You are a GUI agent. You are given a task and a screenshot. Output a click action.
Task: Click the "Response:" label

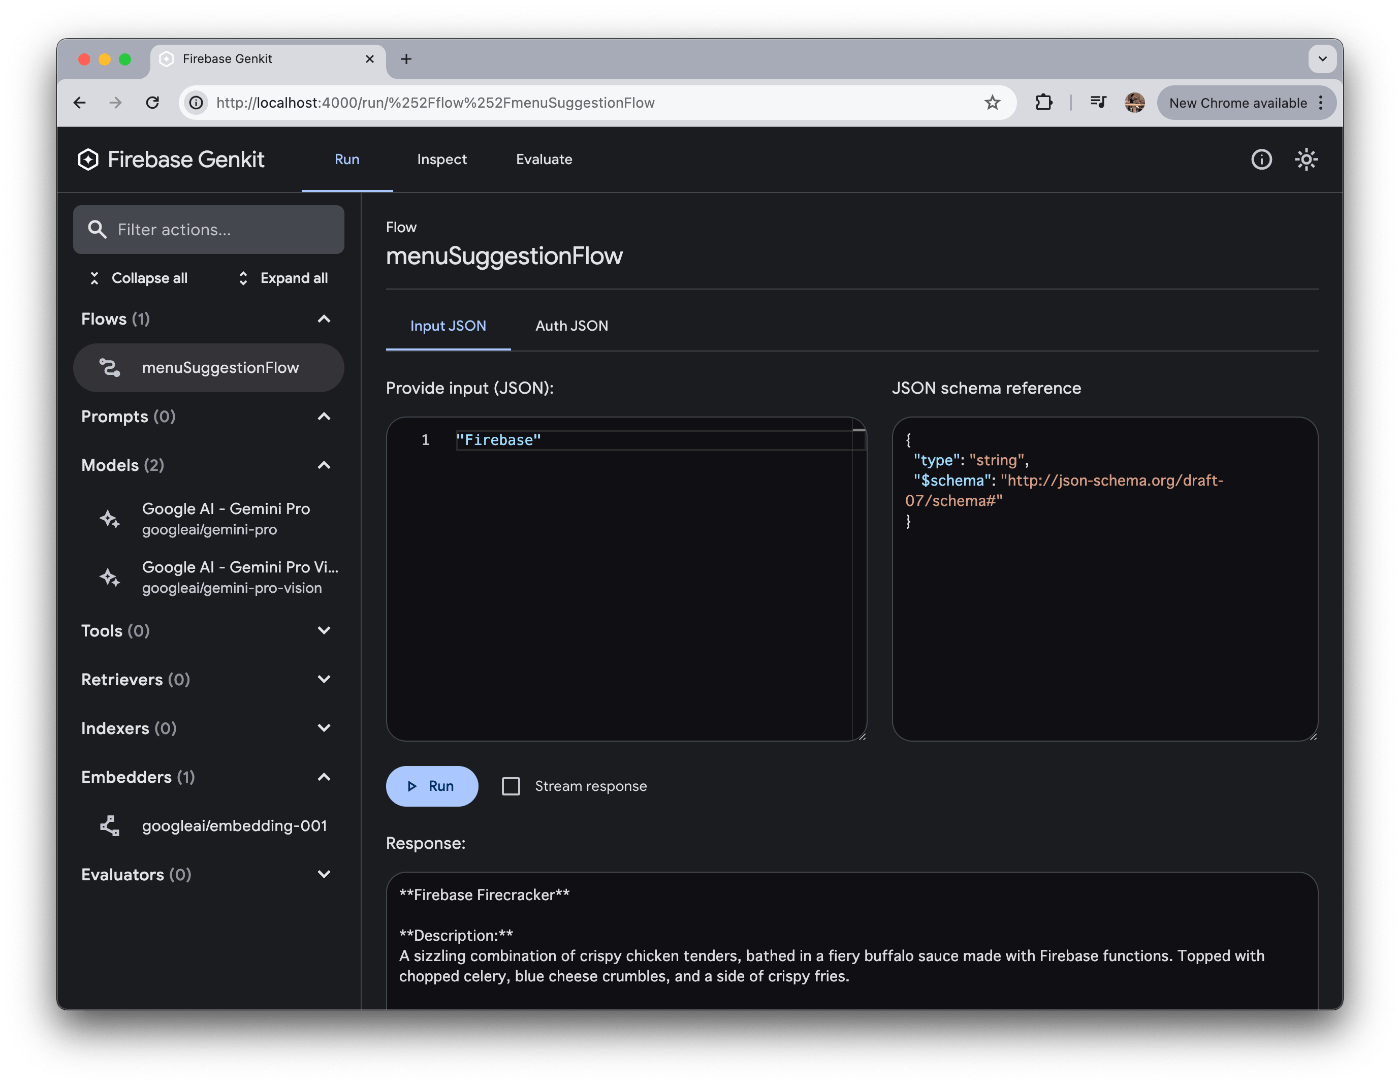tap(426, 843)
